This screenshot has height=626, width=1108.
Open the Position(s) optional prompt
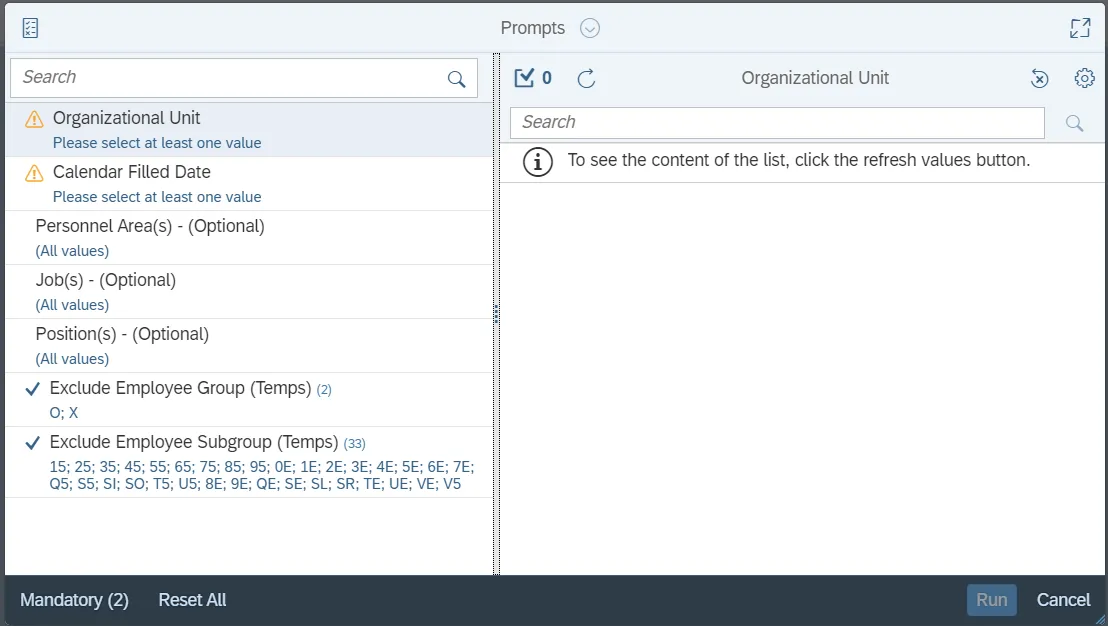pyautogui.click(x=122, y=335)
